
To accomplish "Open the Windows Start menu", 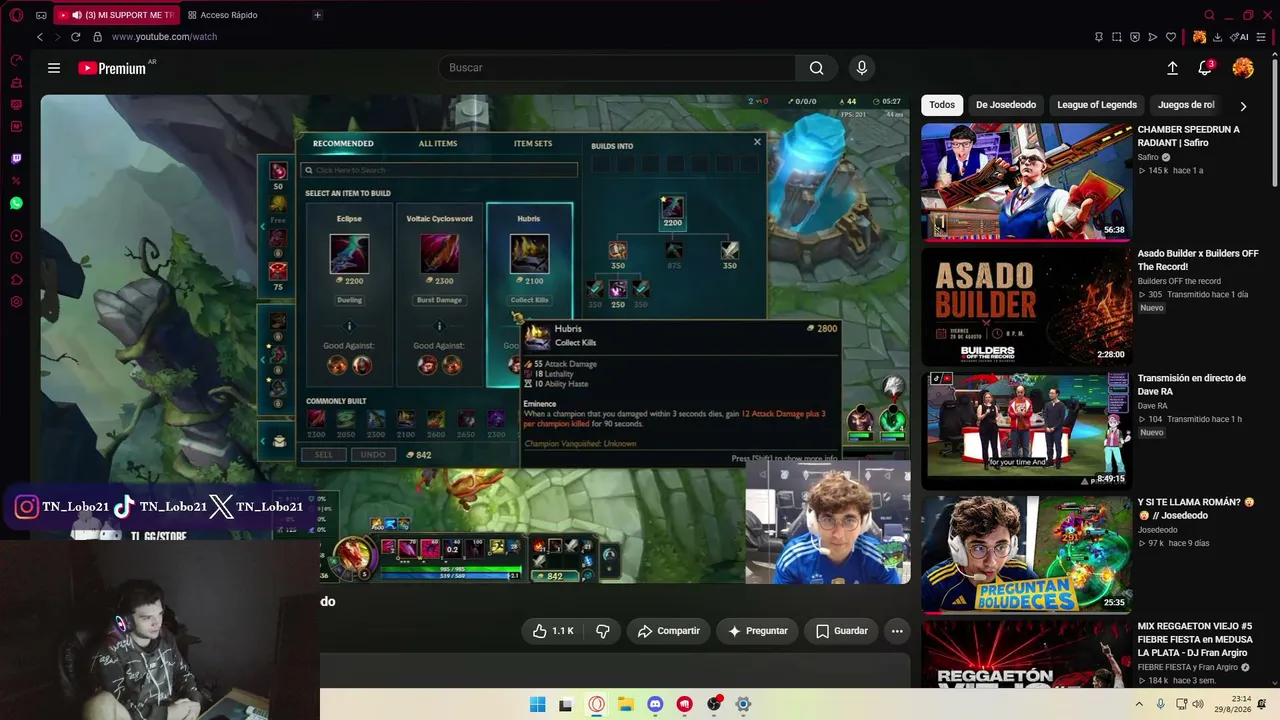I will coord(537,704).
